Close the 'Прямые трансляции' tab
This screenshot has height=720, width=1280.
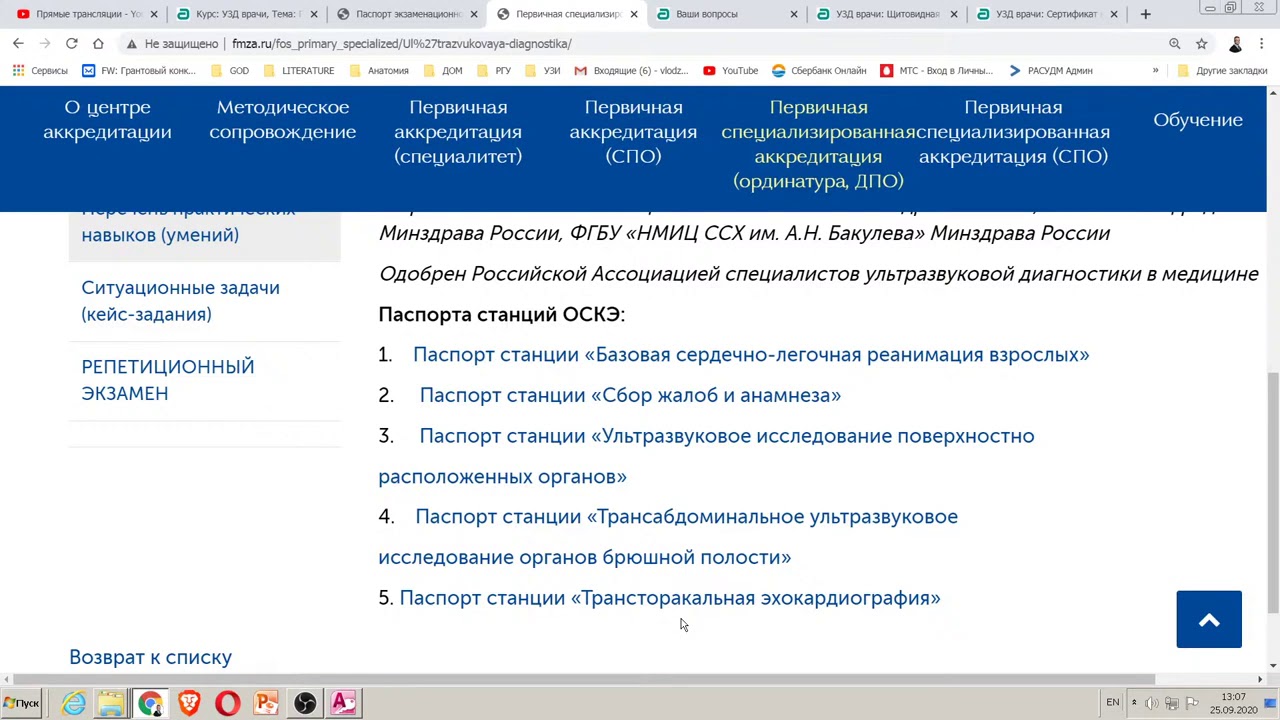[154, 14]
